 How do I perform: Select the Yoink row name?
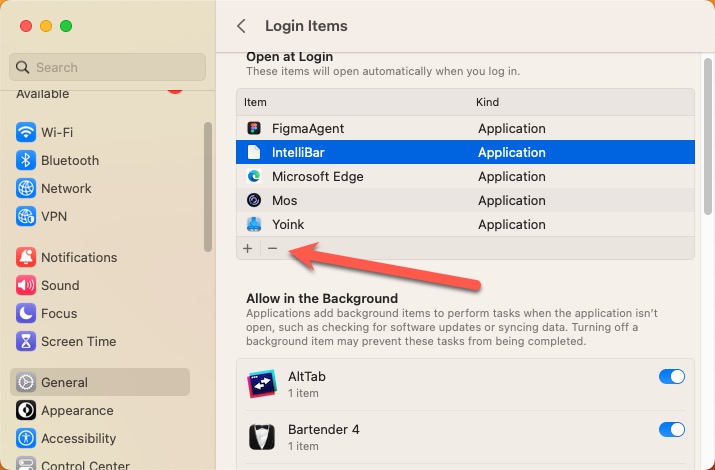pyautogui.click(x=288, y=224)
